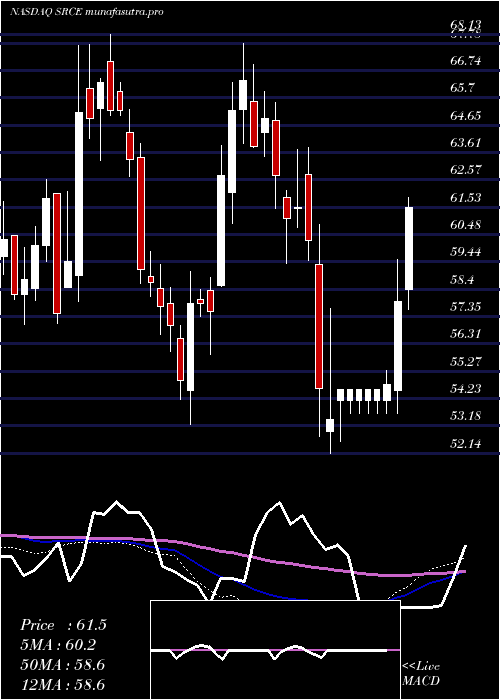Click the 53.18 price axis label
This screenshot has width=500, height=700.
pyautogui.click(x=466, y=416)
